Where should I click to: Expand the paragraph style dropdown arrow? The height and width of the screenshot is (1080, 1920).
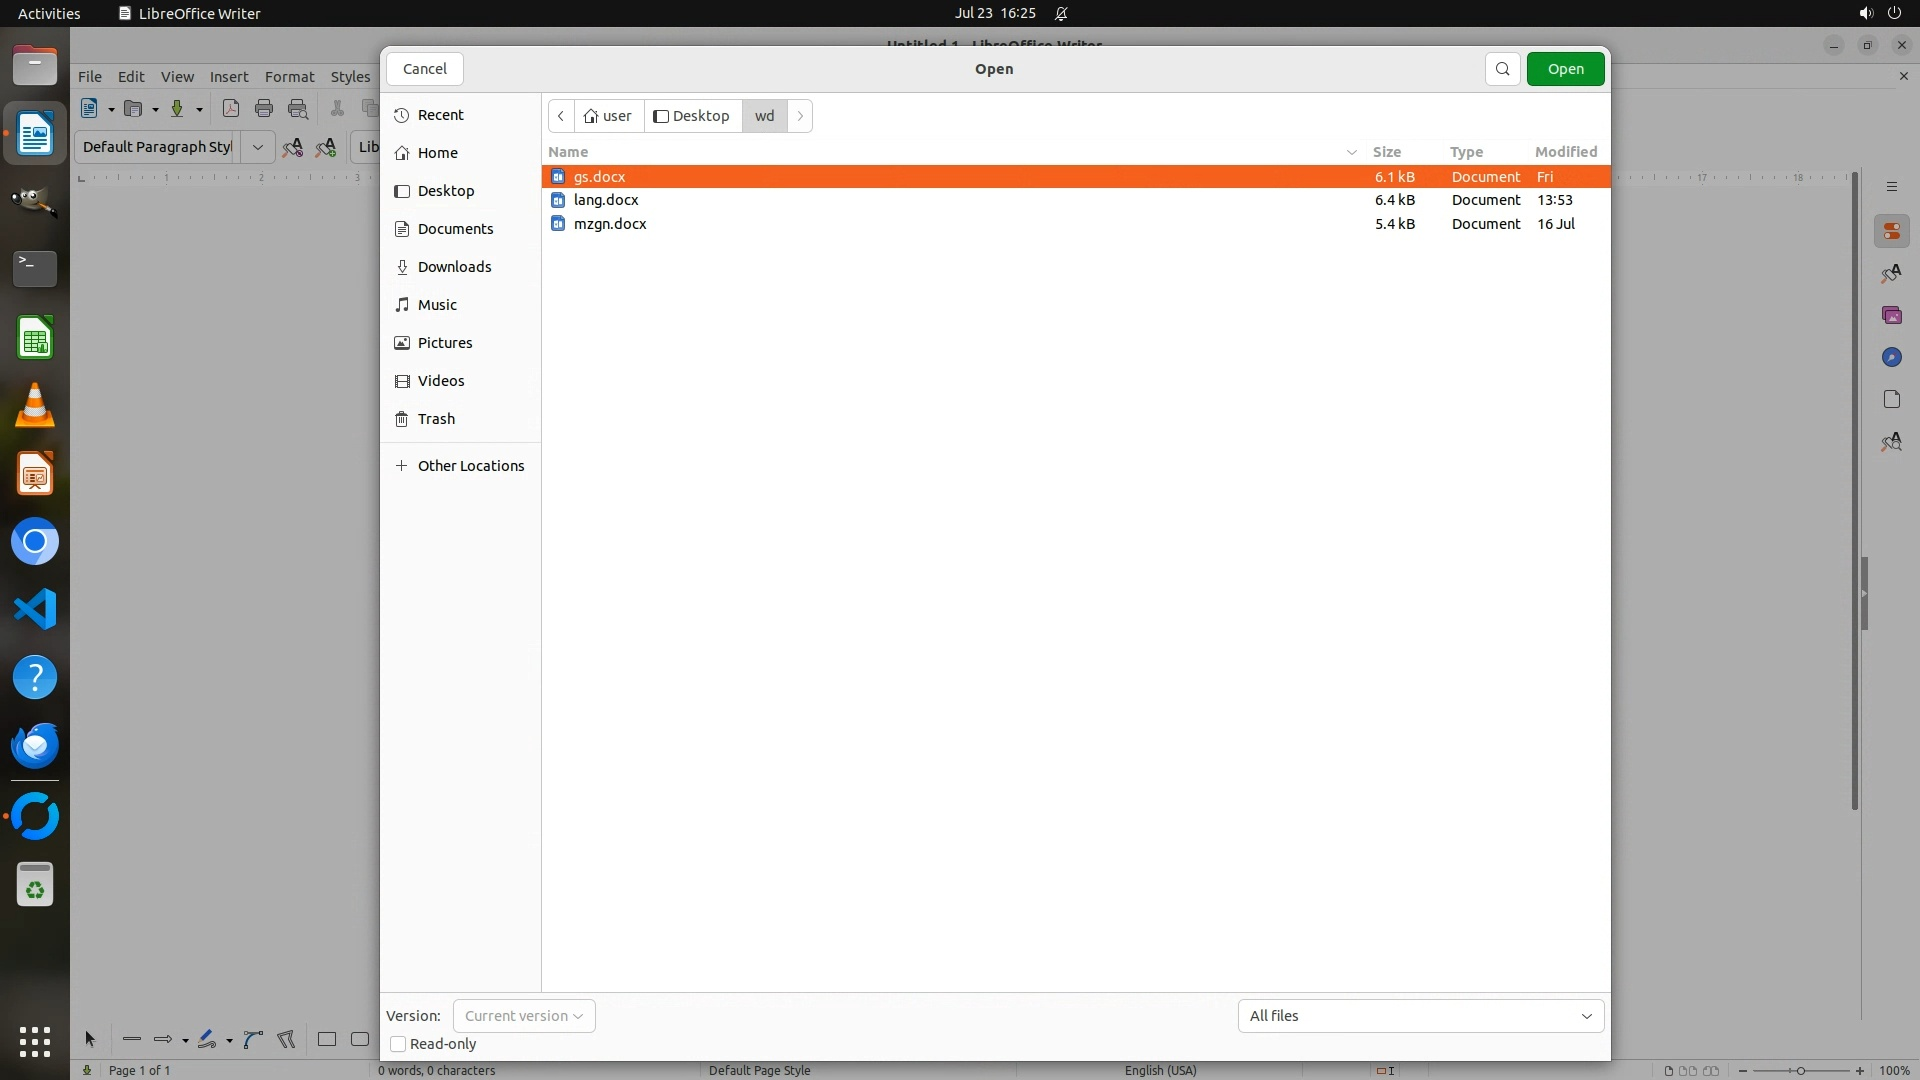click(x=257, y=147)
